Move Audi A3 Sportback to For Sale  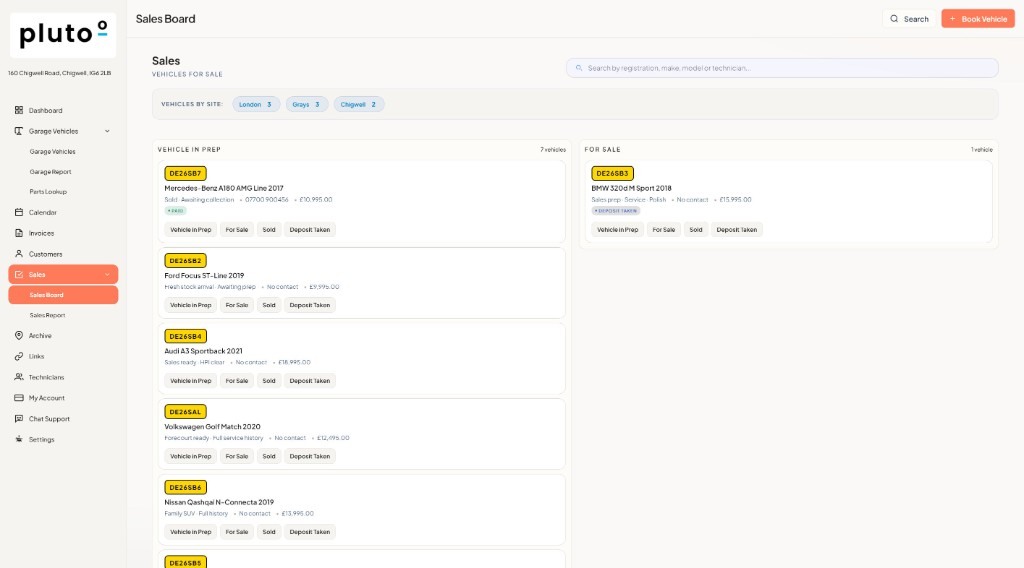236,381
